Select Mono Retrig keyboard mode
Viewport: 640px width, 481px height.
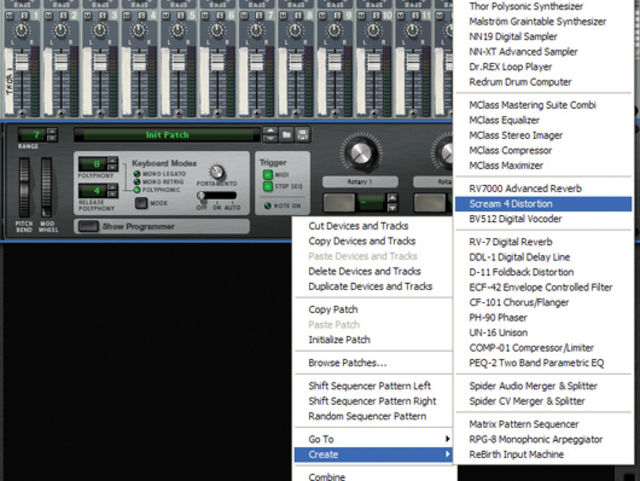point(137,182)
